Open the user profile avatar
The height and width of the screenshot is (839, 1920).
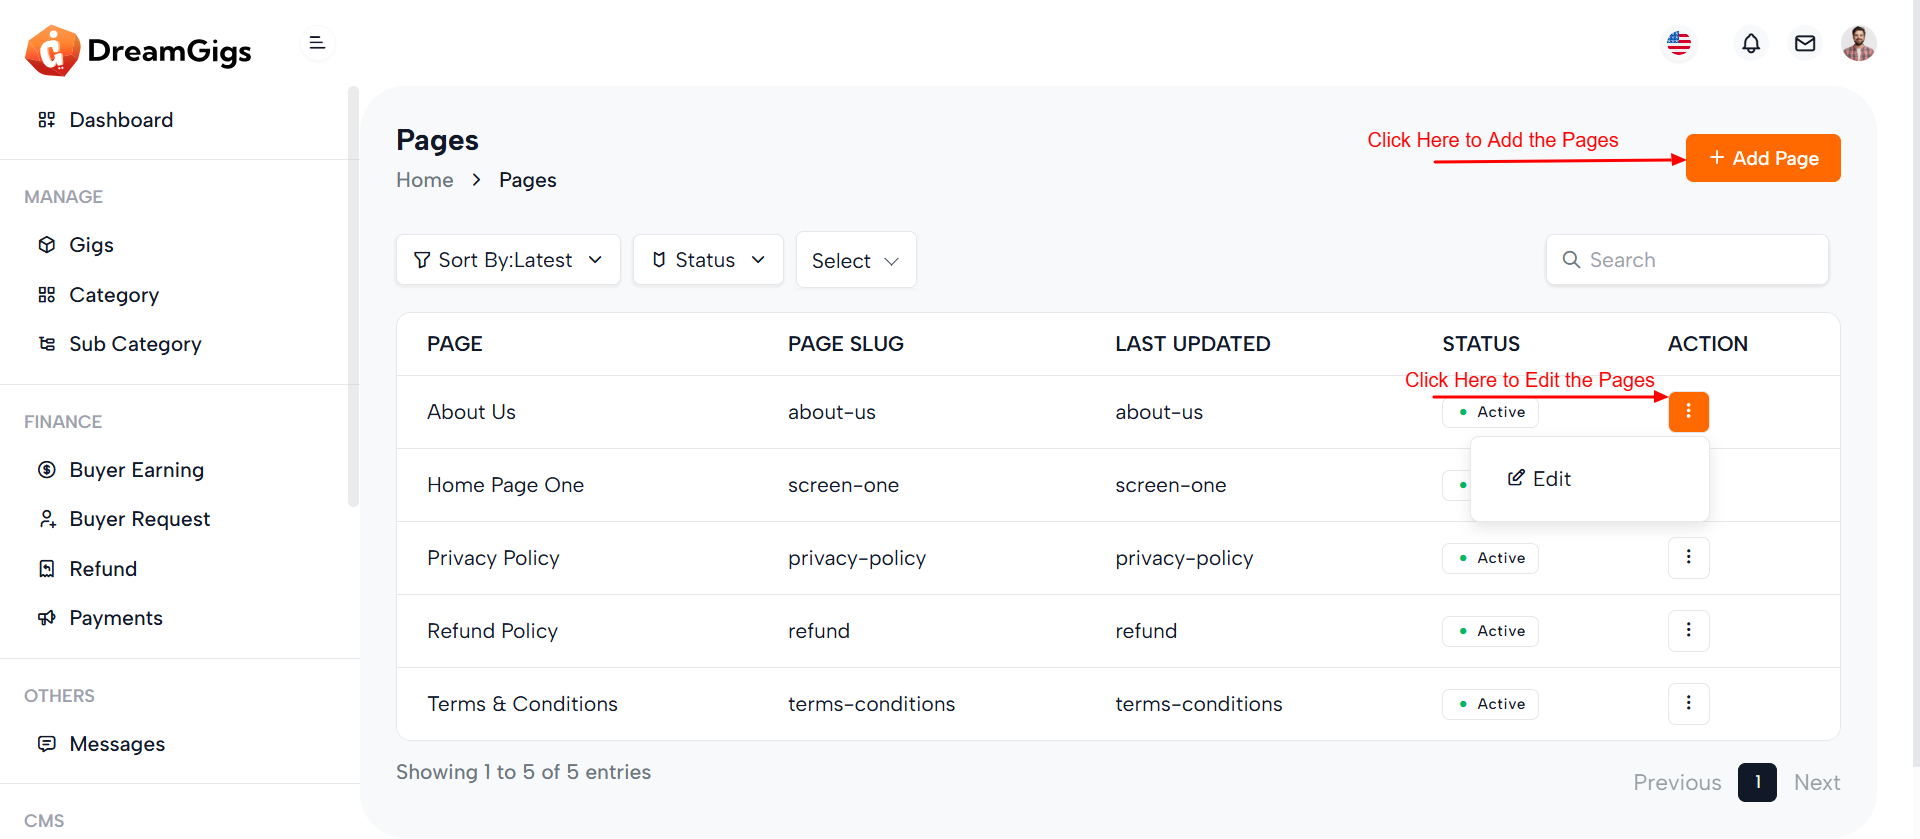[1858, 44]
